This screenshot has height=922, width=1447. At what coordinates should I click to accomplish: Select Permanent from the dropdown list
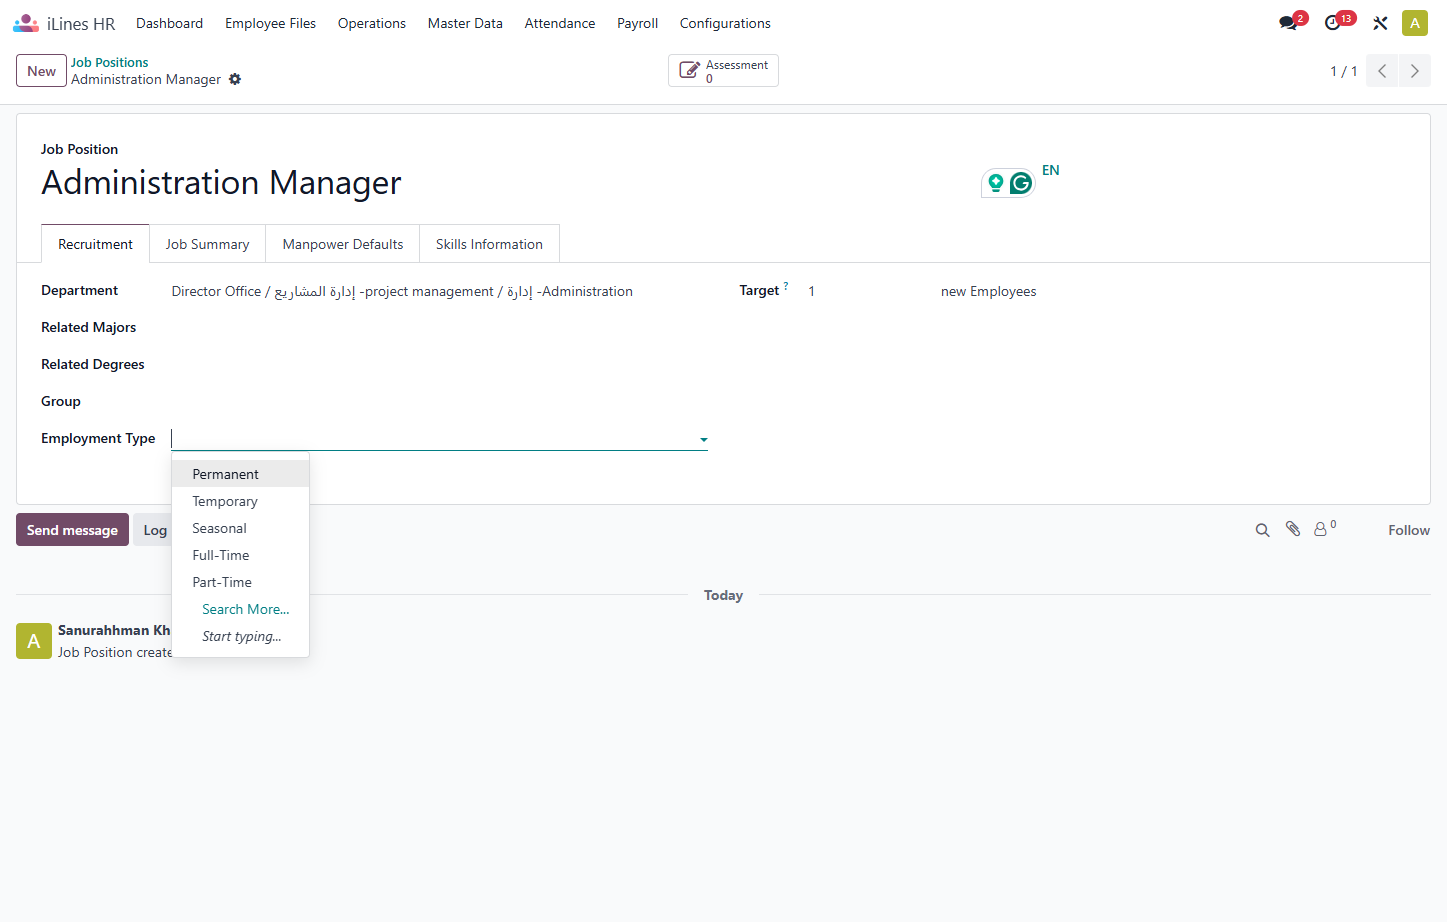tap(240, 474)
